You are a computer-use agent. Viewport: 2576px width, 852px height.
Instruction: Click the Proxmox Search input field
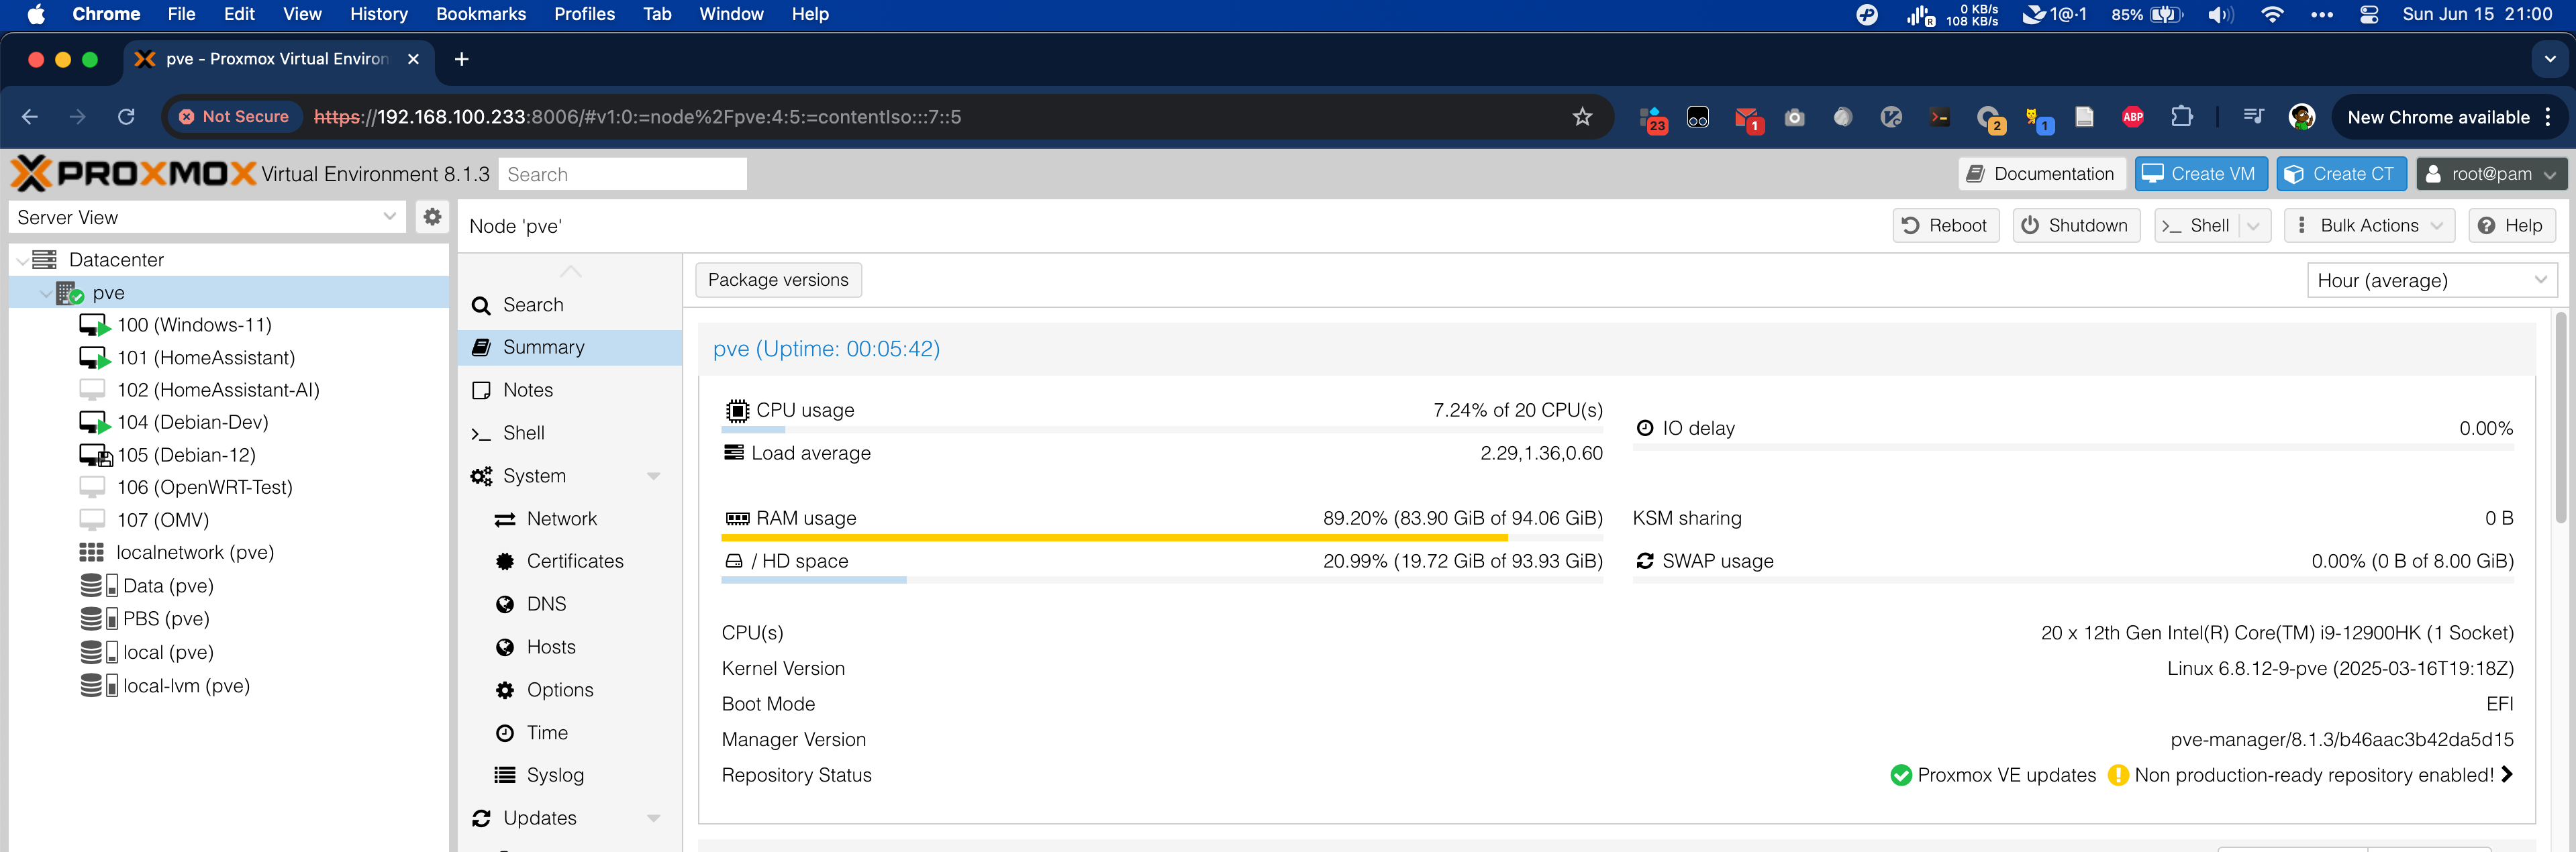tap(622, 174)
